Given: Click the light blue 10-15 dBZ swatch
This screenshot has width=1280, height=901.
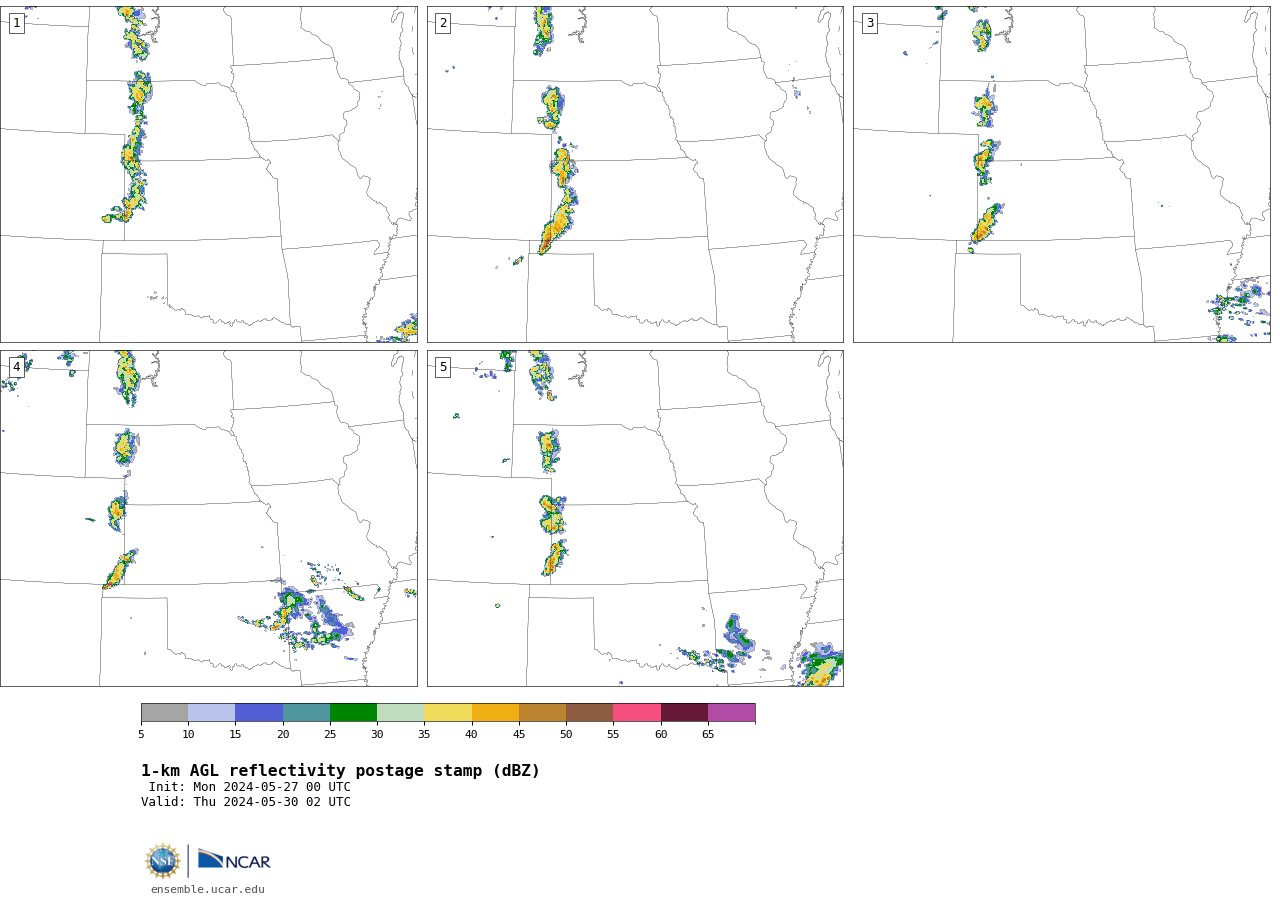Looking at the screenshot, I should (x=211, y=712).
